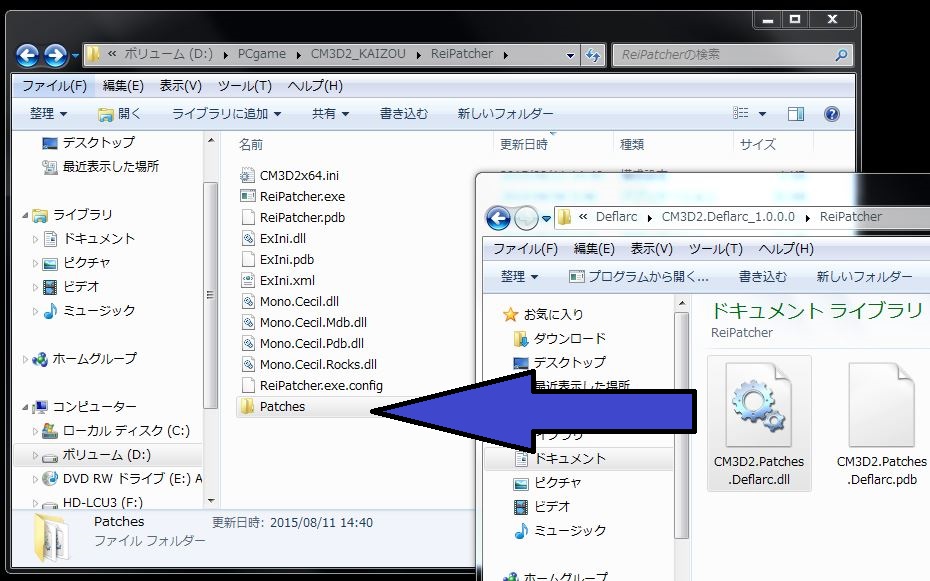Open ヘルプ(H) menu in back window
Viewport: 930px width, 581px height.
click(x=315, y=86)
